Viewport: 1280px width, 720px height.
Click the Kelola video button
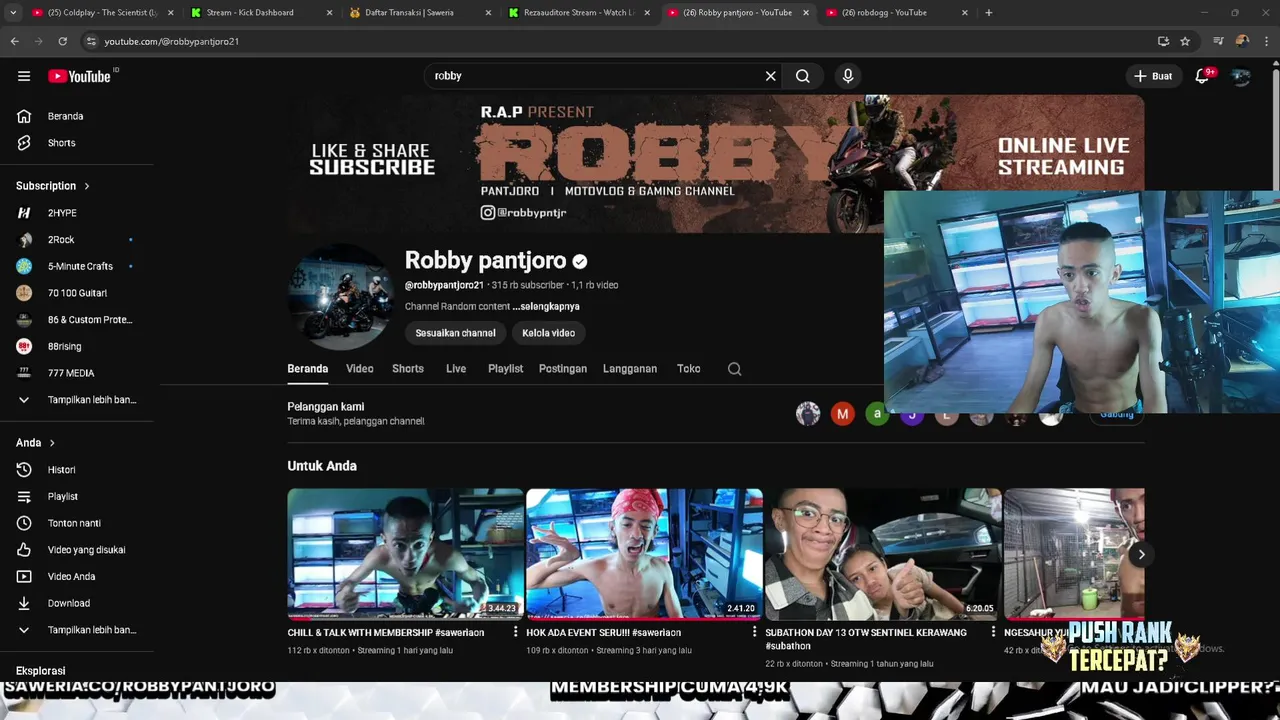tap(549, 333)
